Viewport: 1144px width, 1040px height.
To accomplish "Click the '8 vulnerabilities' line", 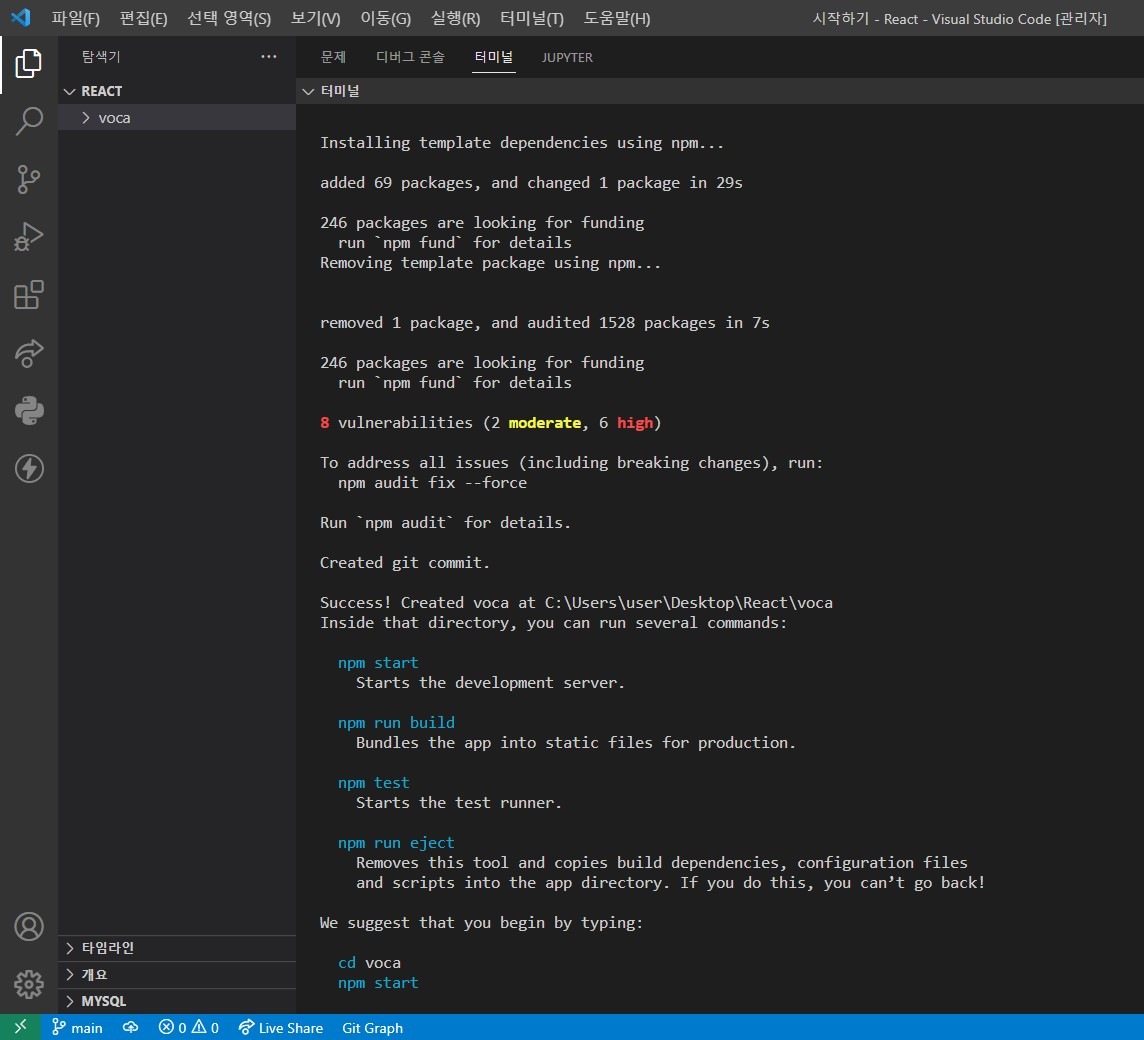I will (x=490, y=423).
